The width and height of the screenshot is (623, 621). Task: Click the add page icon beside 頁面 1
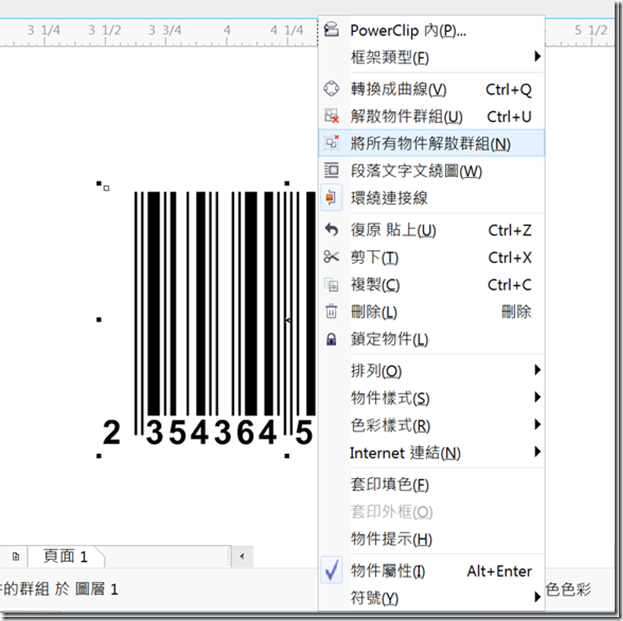(x=15, y=556)
